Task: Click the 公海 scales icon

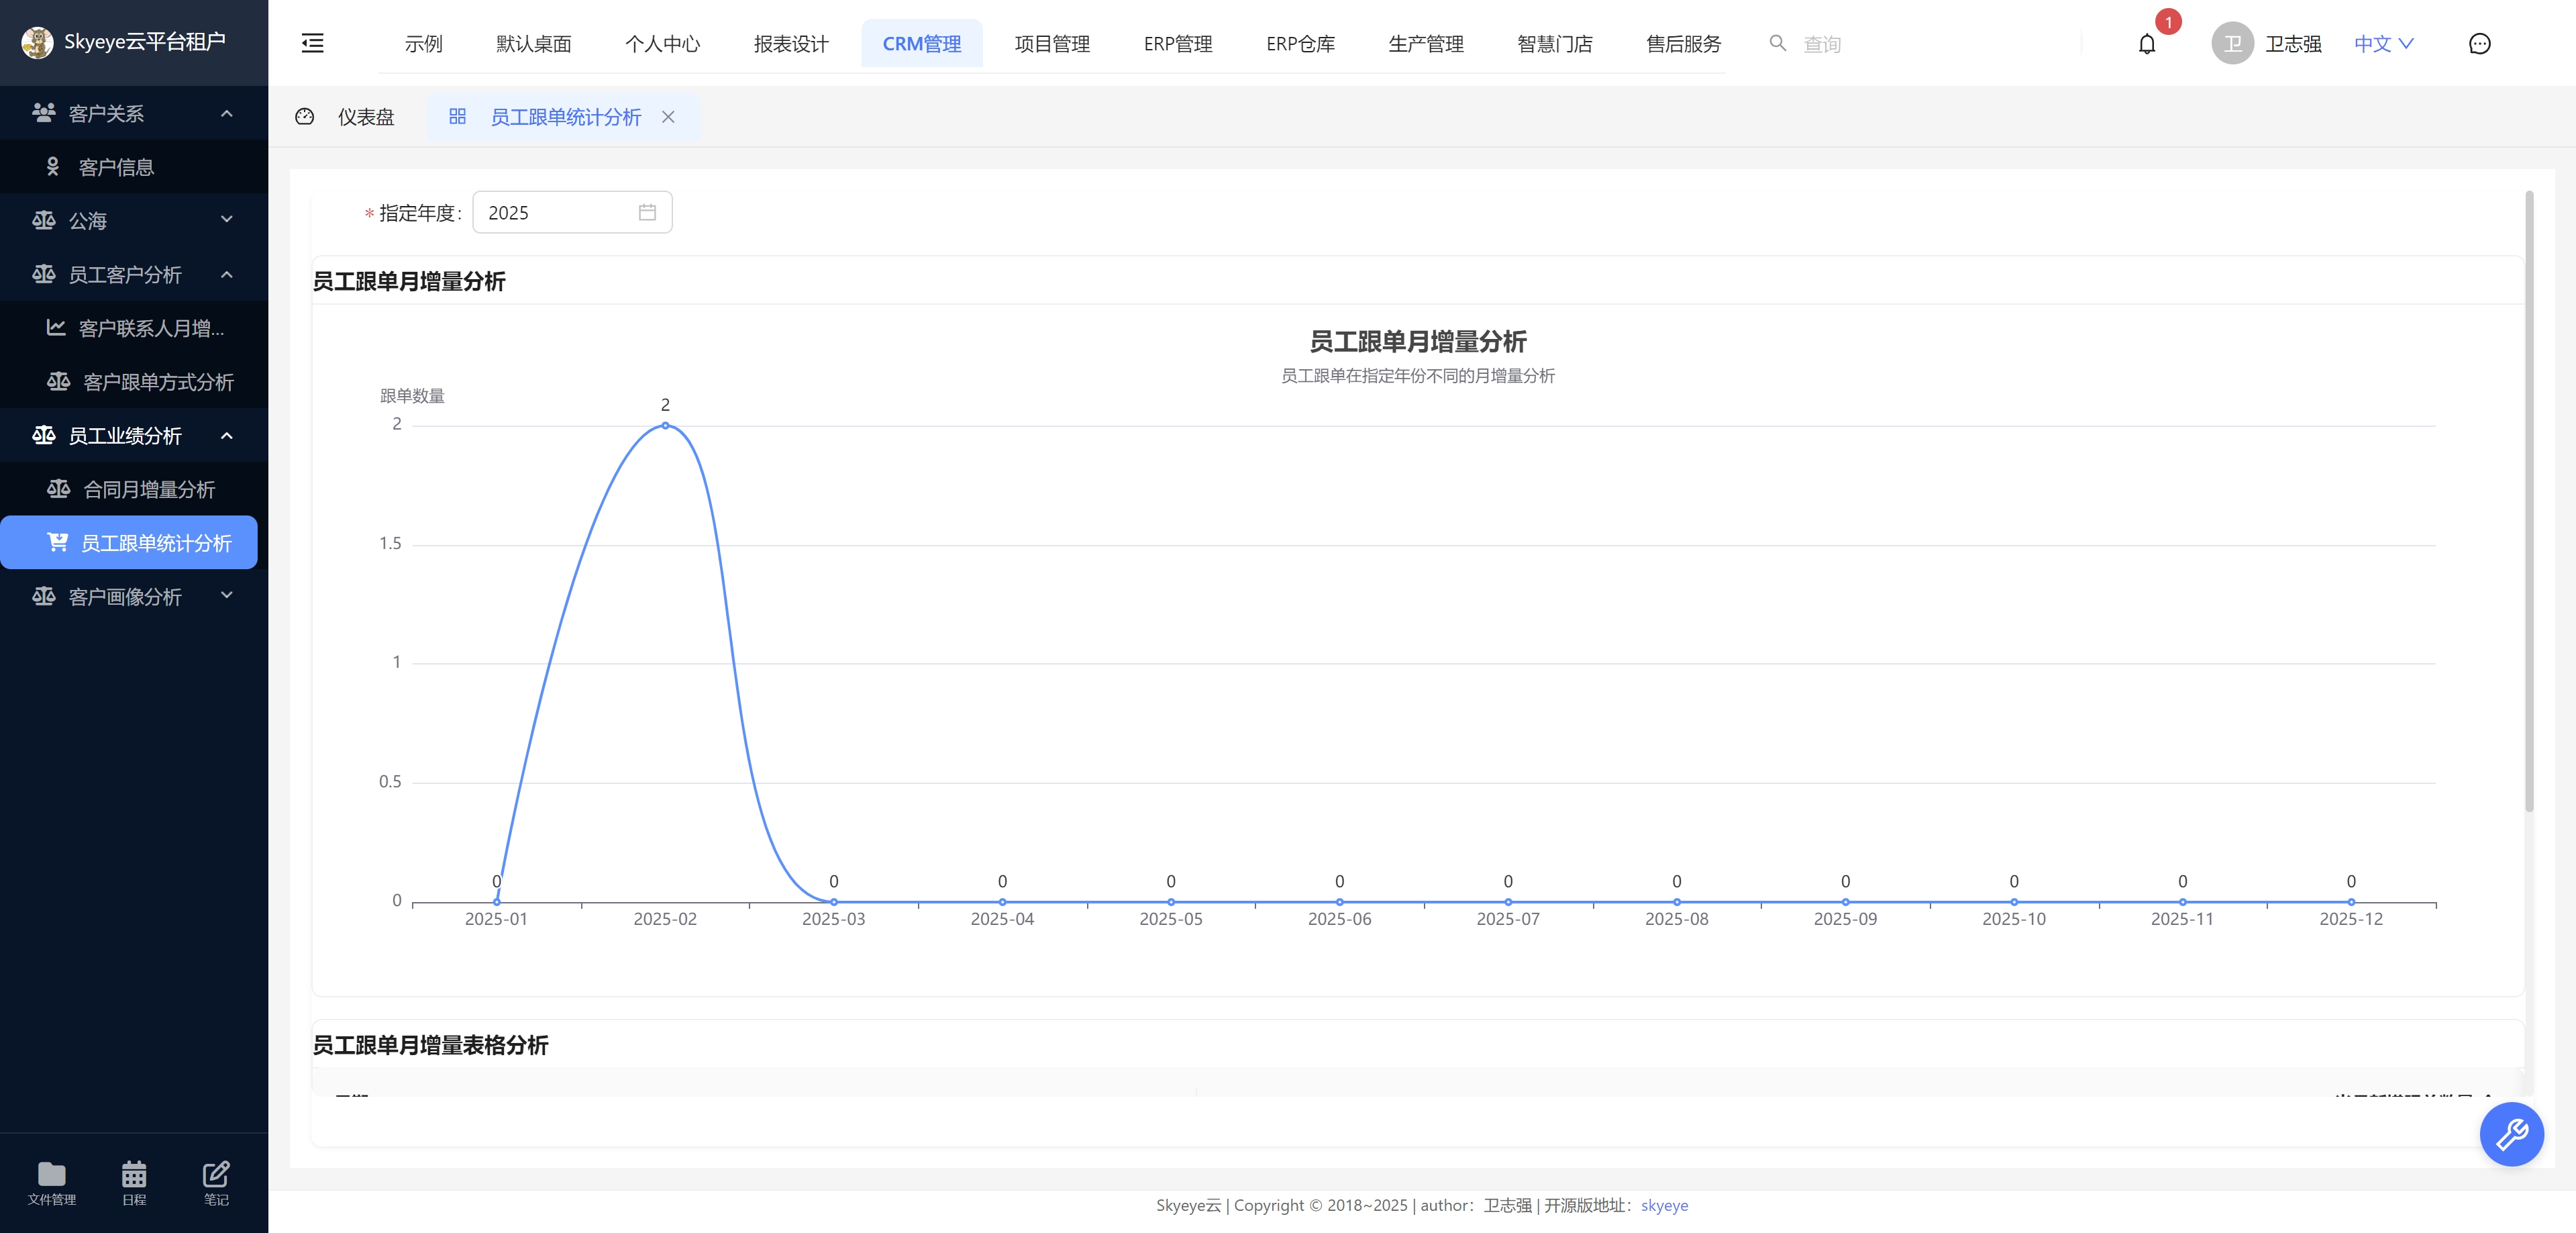Action: (43, 220)
